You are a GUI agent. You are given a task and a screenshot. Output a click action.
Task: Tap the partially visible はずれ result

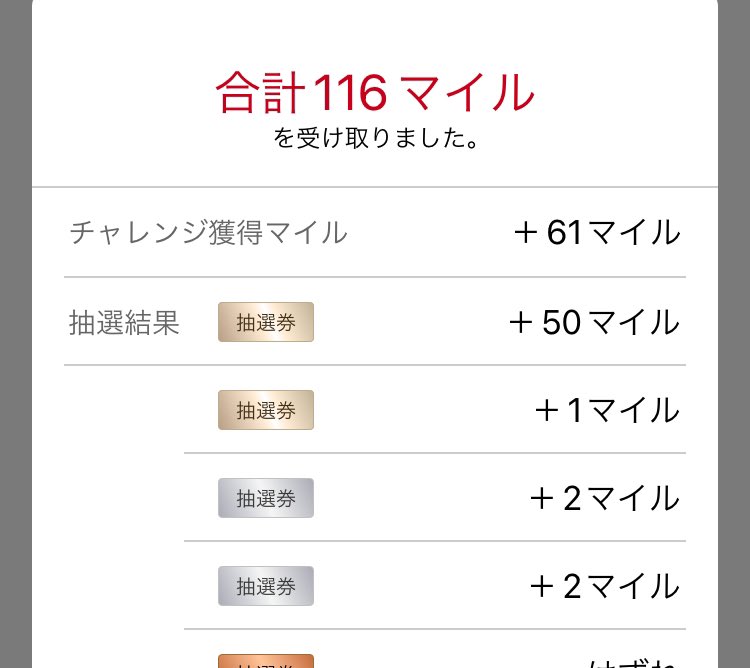point(632,664)
